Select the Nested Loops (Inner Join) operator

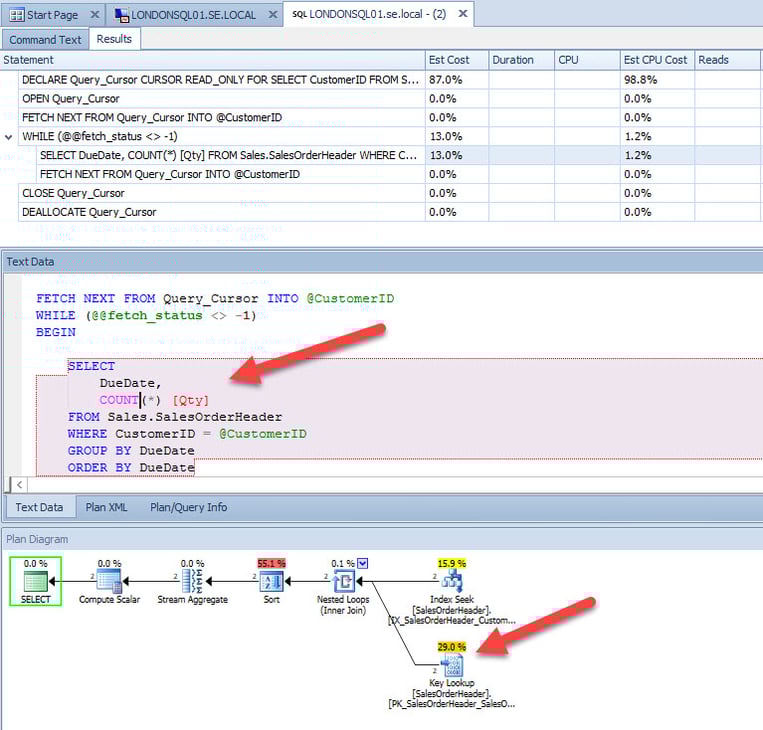tap(344, 581)
